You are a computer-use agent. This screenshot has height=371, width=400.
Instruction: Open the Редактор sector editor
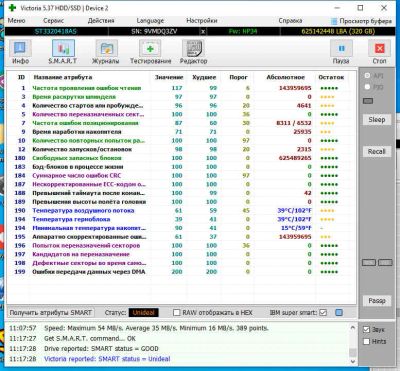pos(193,52)
